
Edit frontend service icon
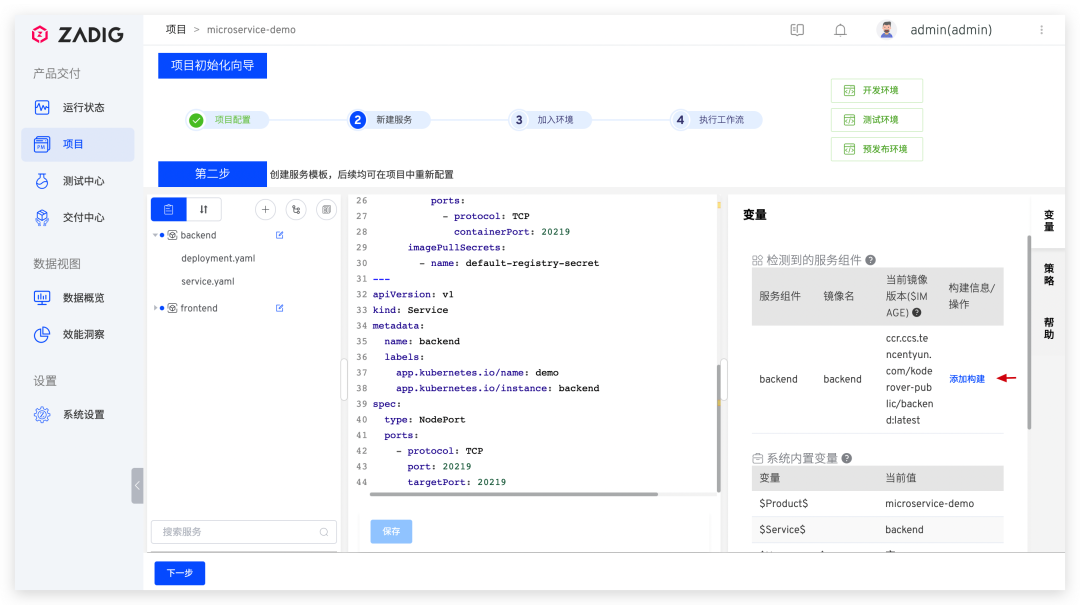280,308
